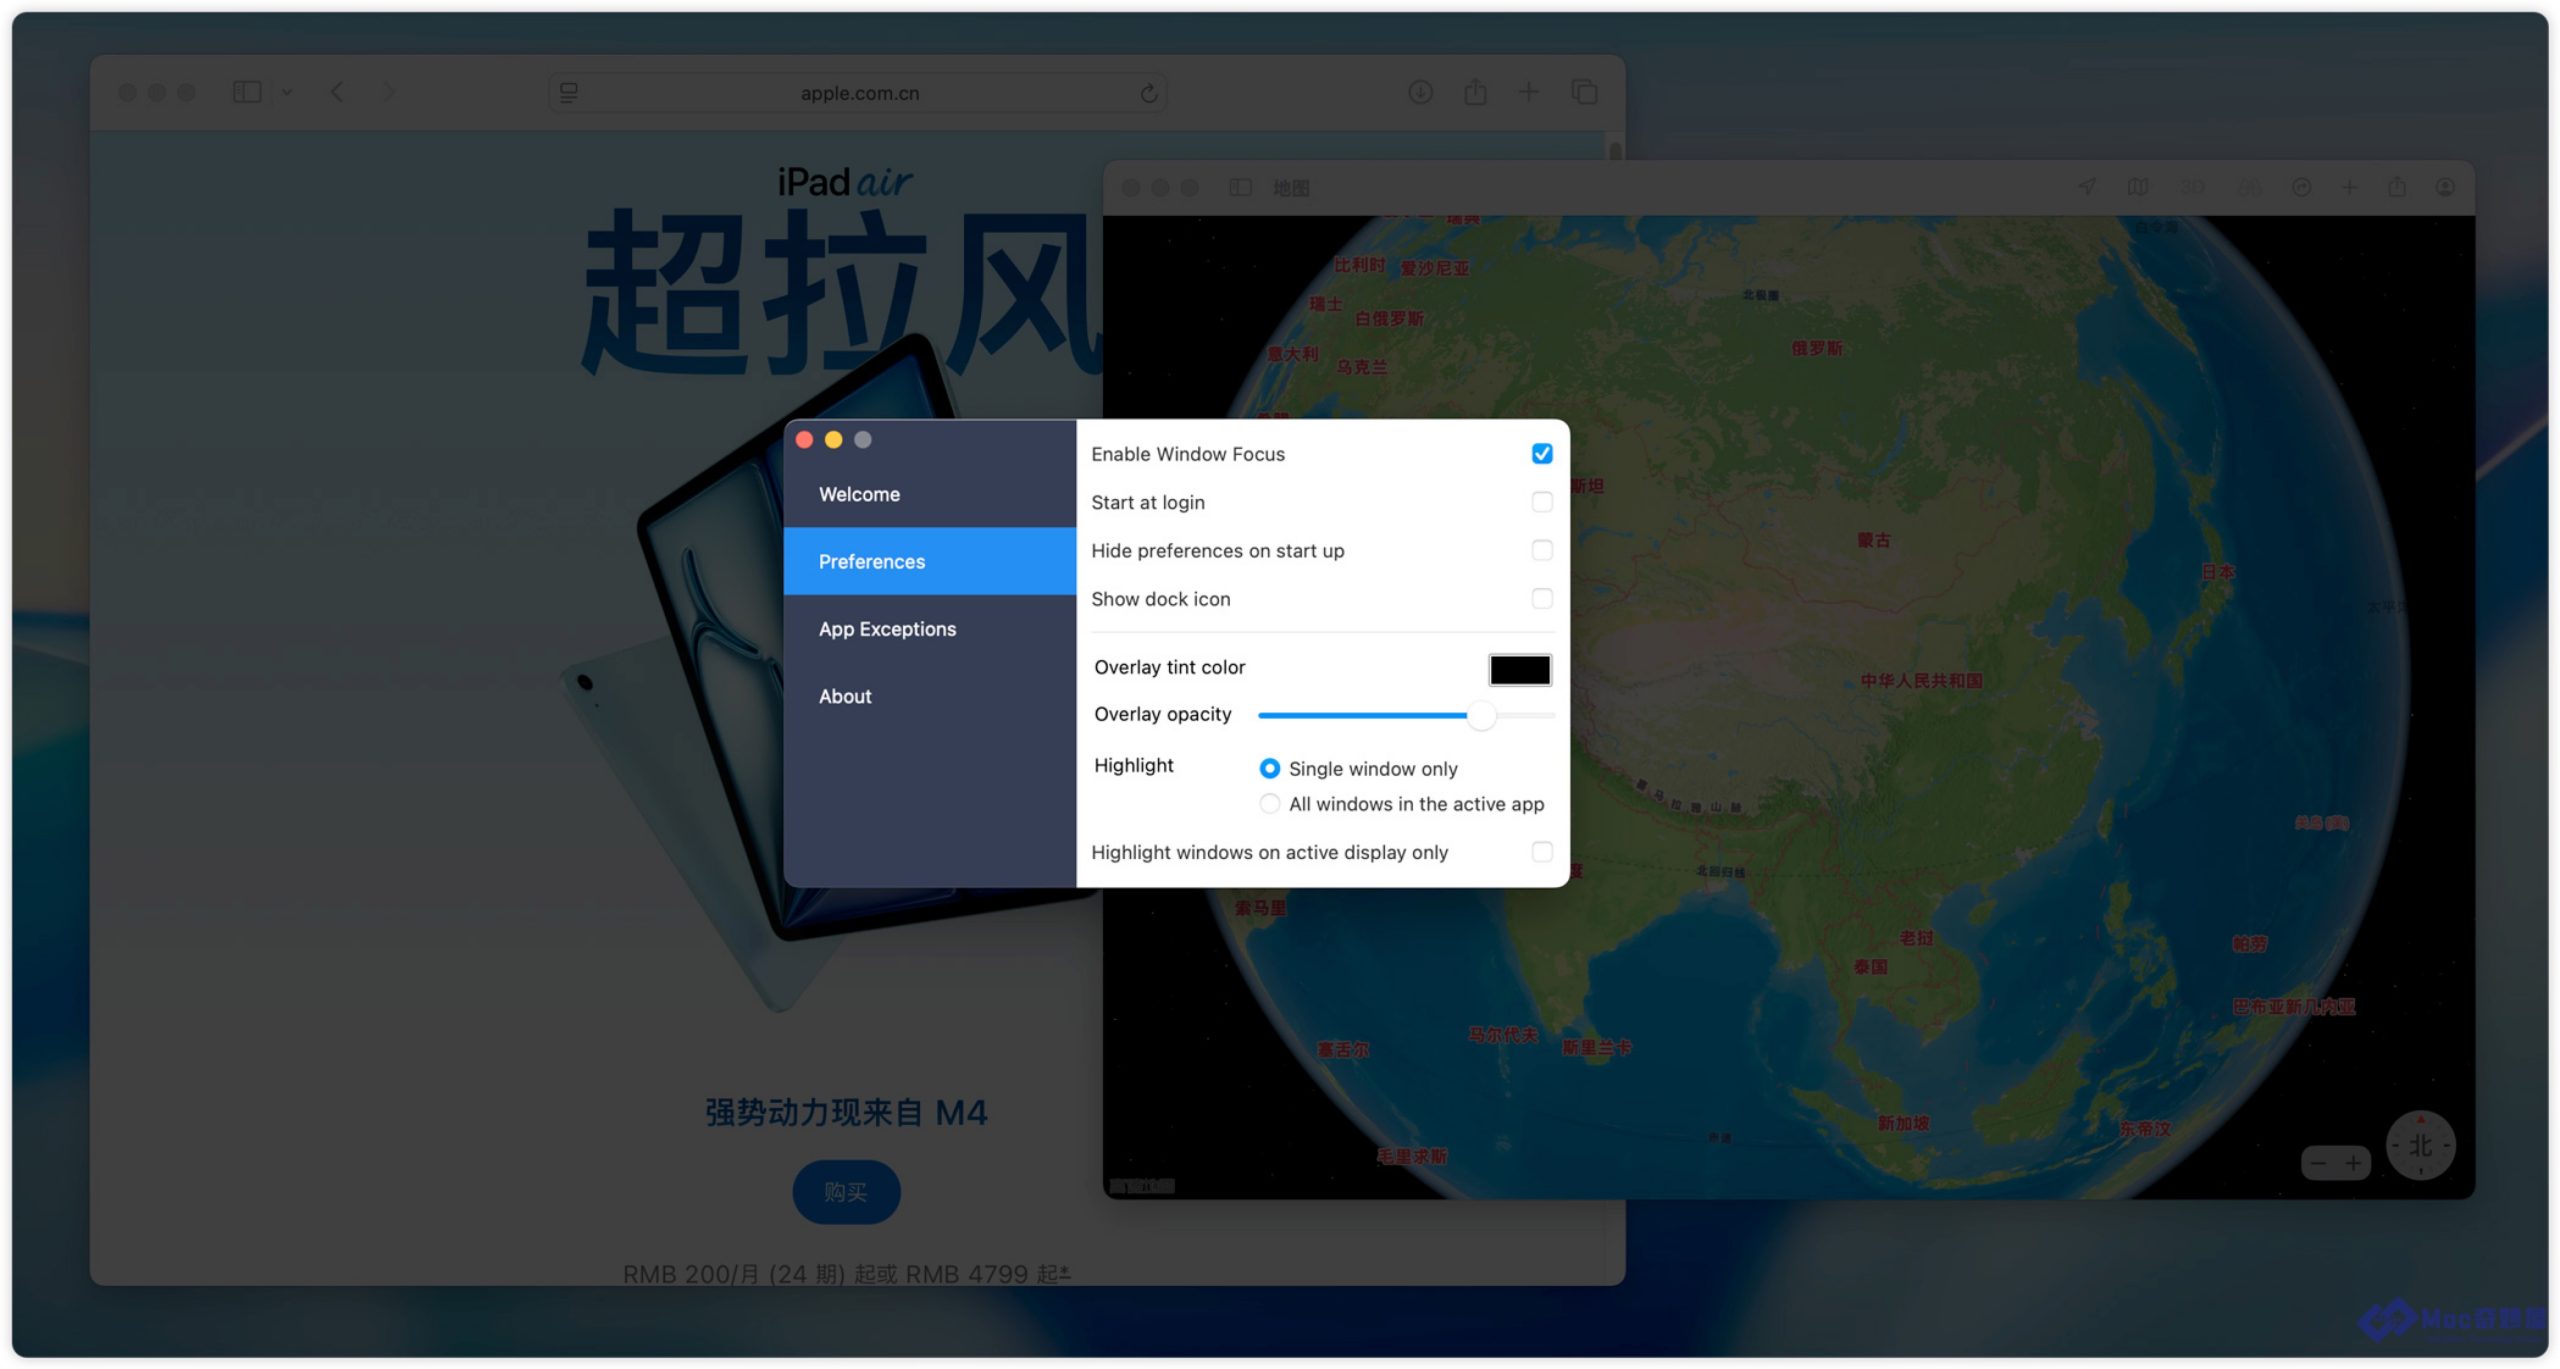Open the App Exceptions section

(887, 629)
